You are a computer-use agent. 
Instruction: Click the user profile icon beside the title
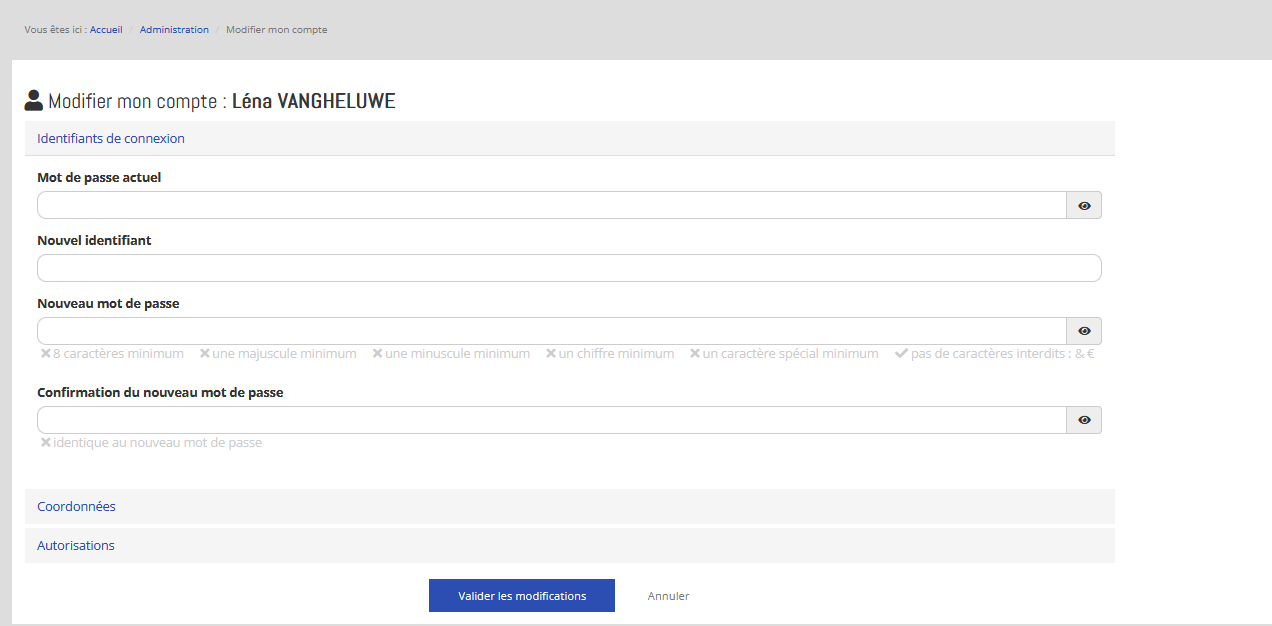point(34,101)
